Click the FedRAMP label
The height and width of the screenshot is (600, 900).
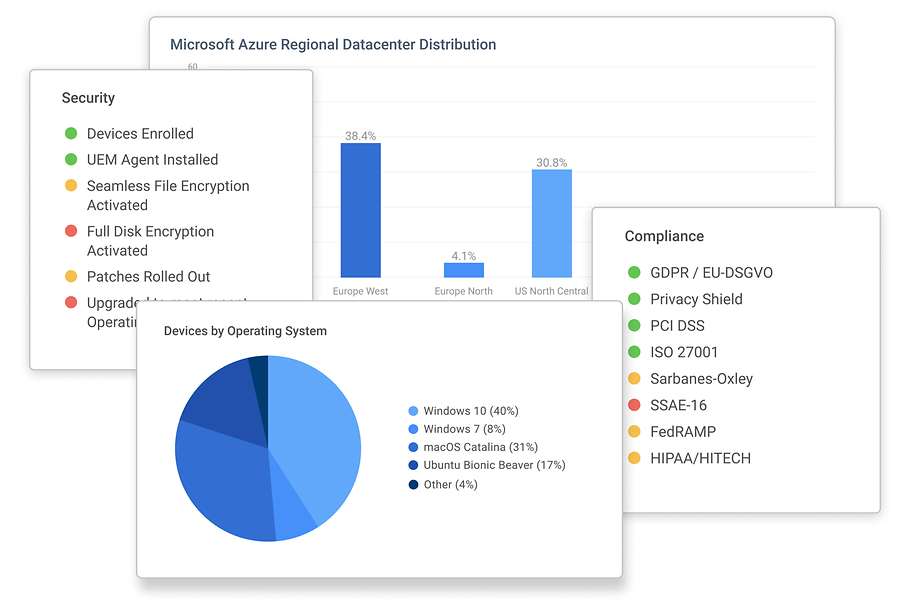(683, 432)
